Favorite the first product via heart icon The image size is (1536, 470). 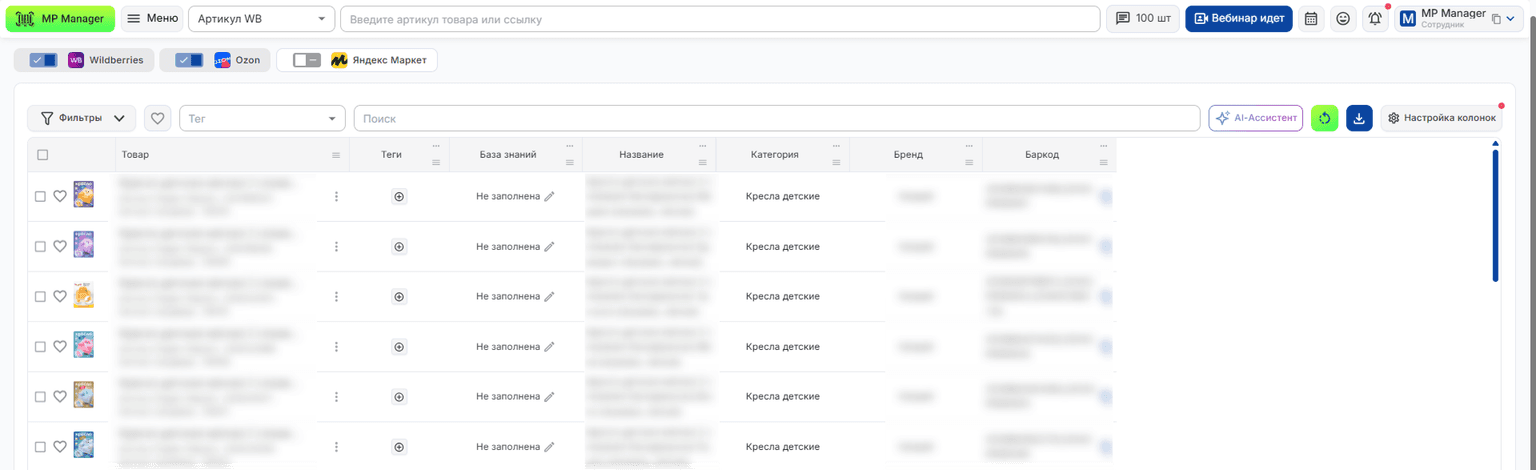point(60,197)
